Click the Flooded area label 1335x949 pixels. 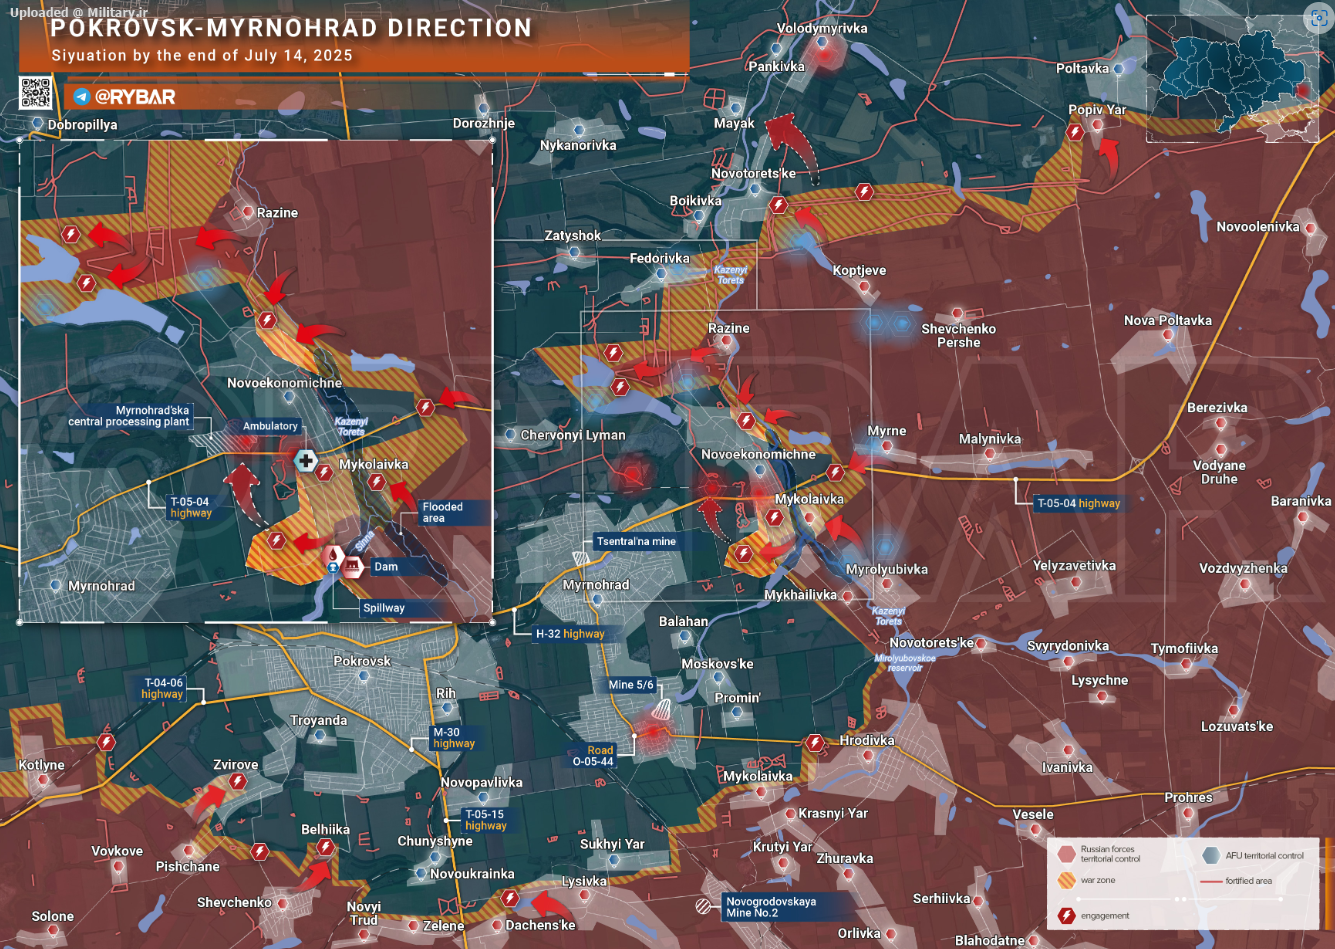point(442,513)
